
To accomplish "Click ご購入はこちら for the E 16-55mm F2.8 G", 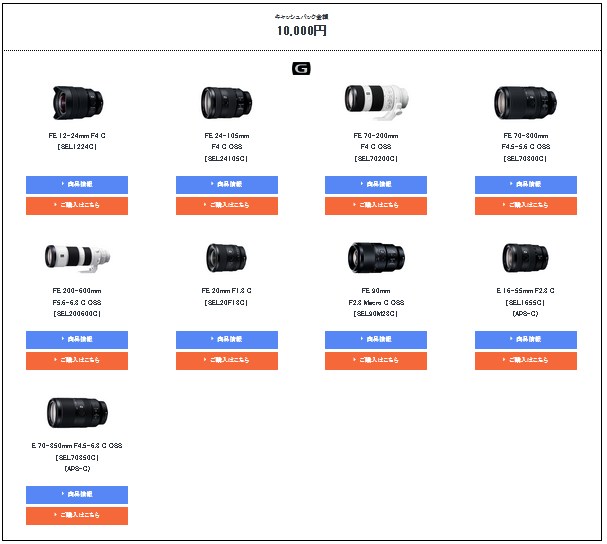I will click(x=526, y=360).
